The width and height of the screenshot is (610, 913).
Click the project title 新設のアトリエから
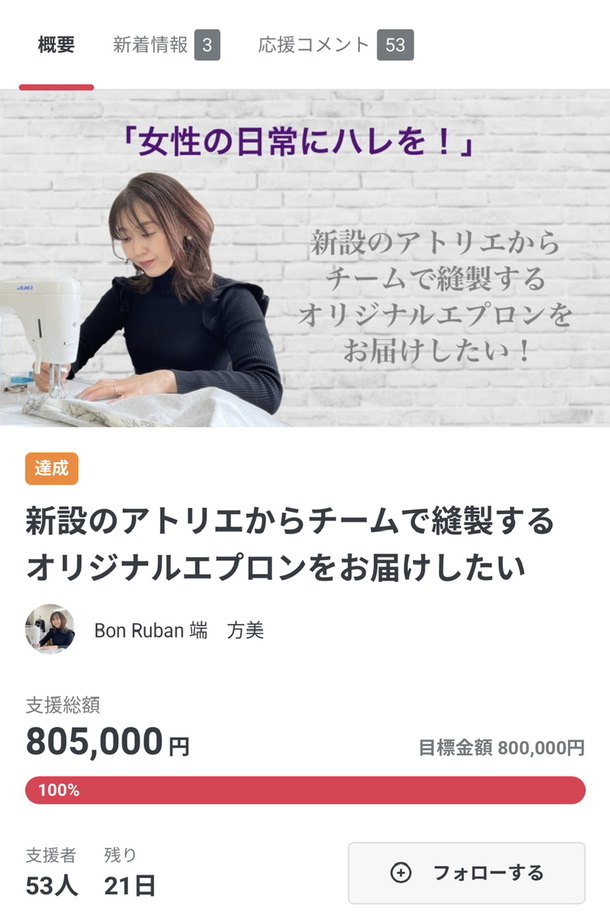(x=290, y=544)
